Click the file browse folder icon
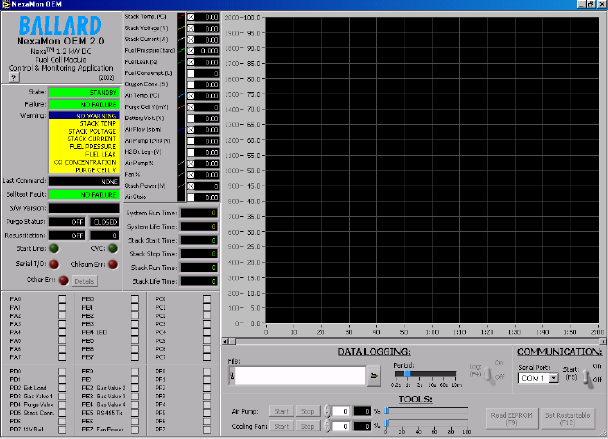 pyautogui.click(x=374, y=375)
